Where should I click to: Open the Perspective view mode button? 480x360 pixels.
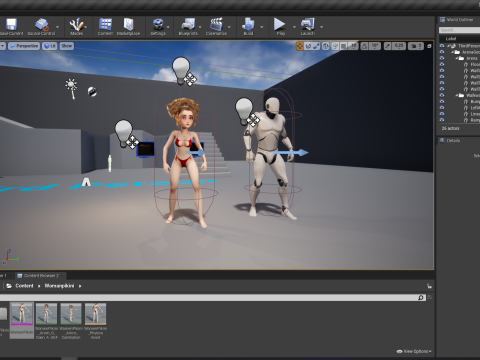pyautogui.click(x=24, y=46)
